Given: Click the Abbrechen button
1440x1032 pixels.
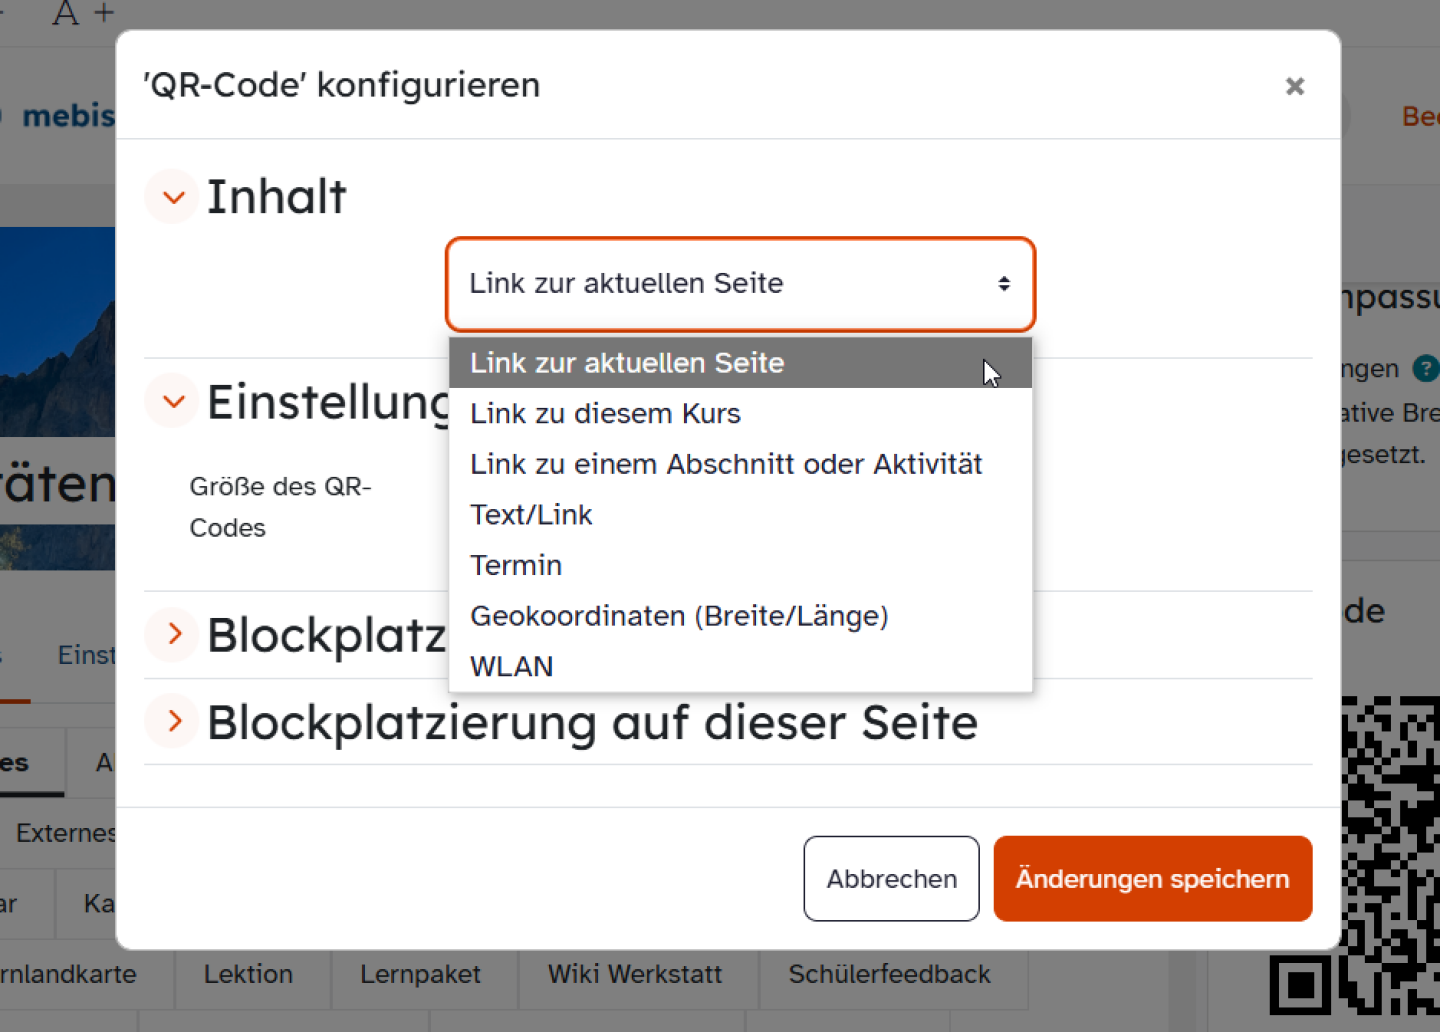Looking at the screenshot, I should pyautogui.click(x=890, y=878).
